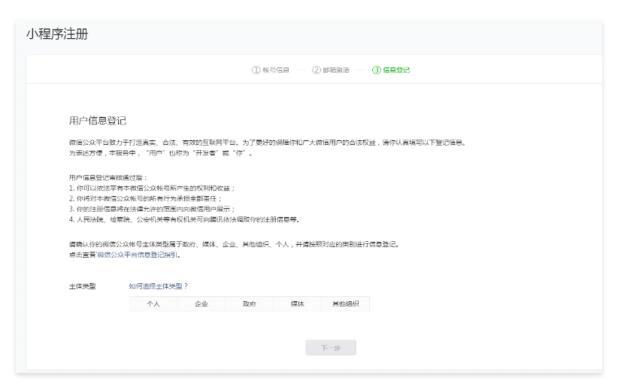Click the 用户信息登记 heading

coord(98,121)
